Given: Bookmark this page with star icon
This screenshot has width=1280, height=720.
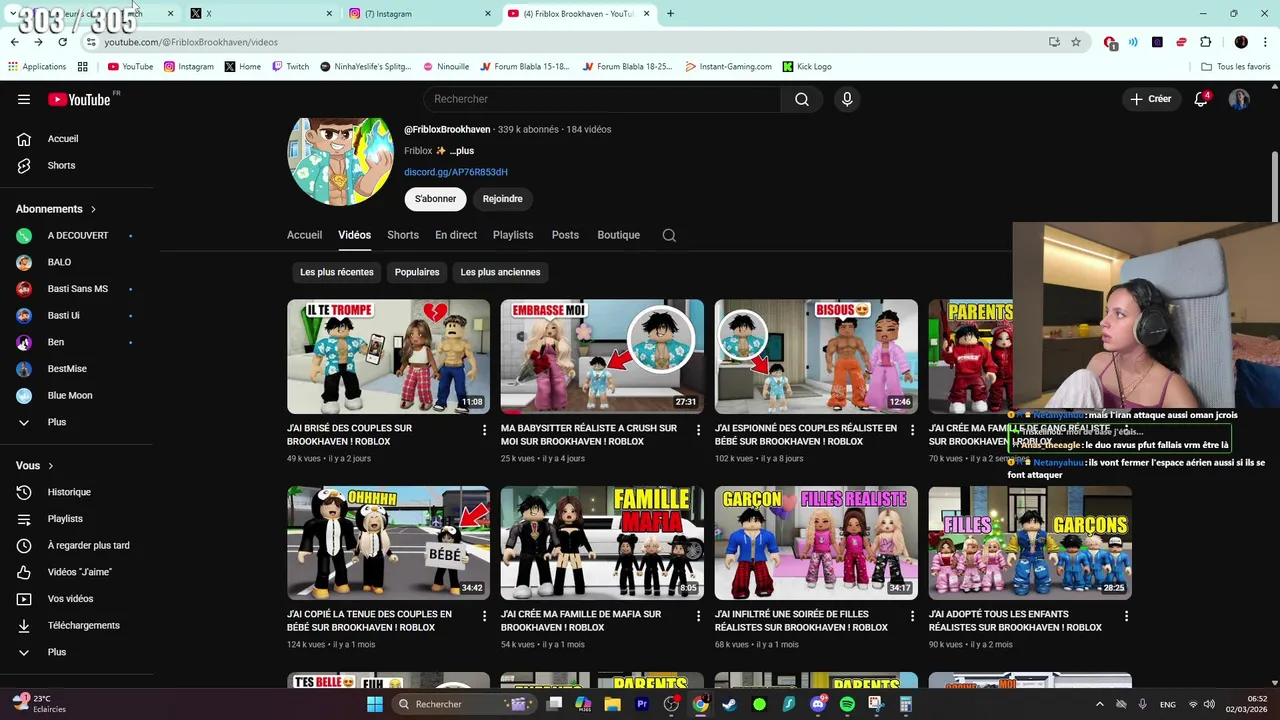Looking at the screenshot, I should [1076, 42].
